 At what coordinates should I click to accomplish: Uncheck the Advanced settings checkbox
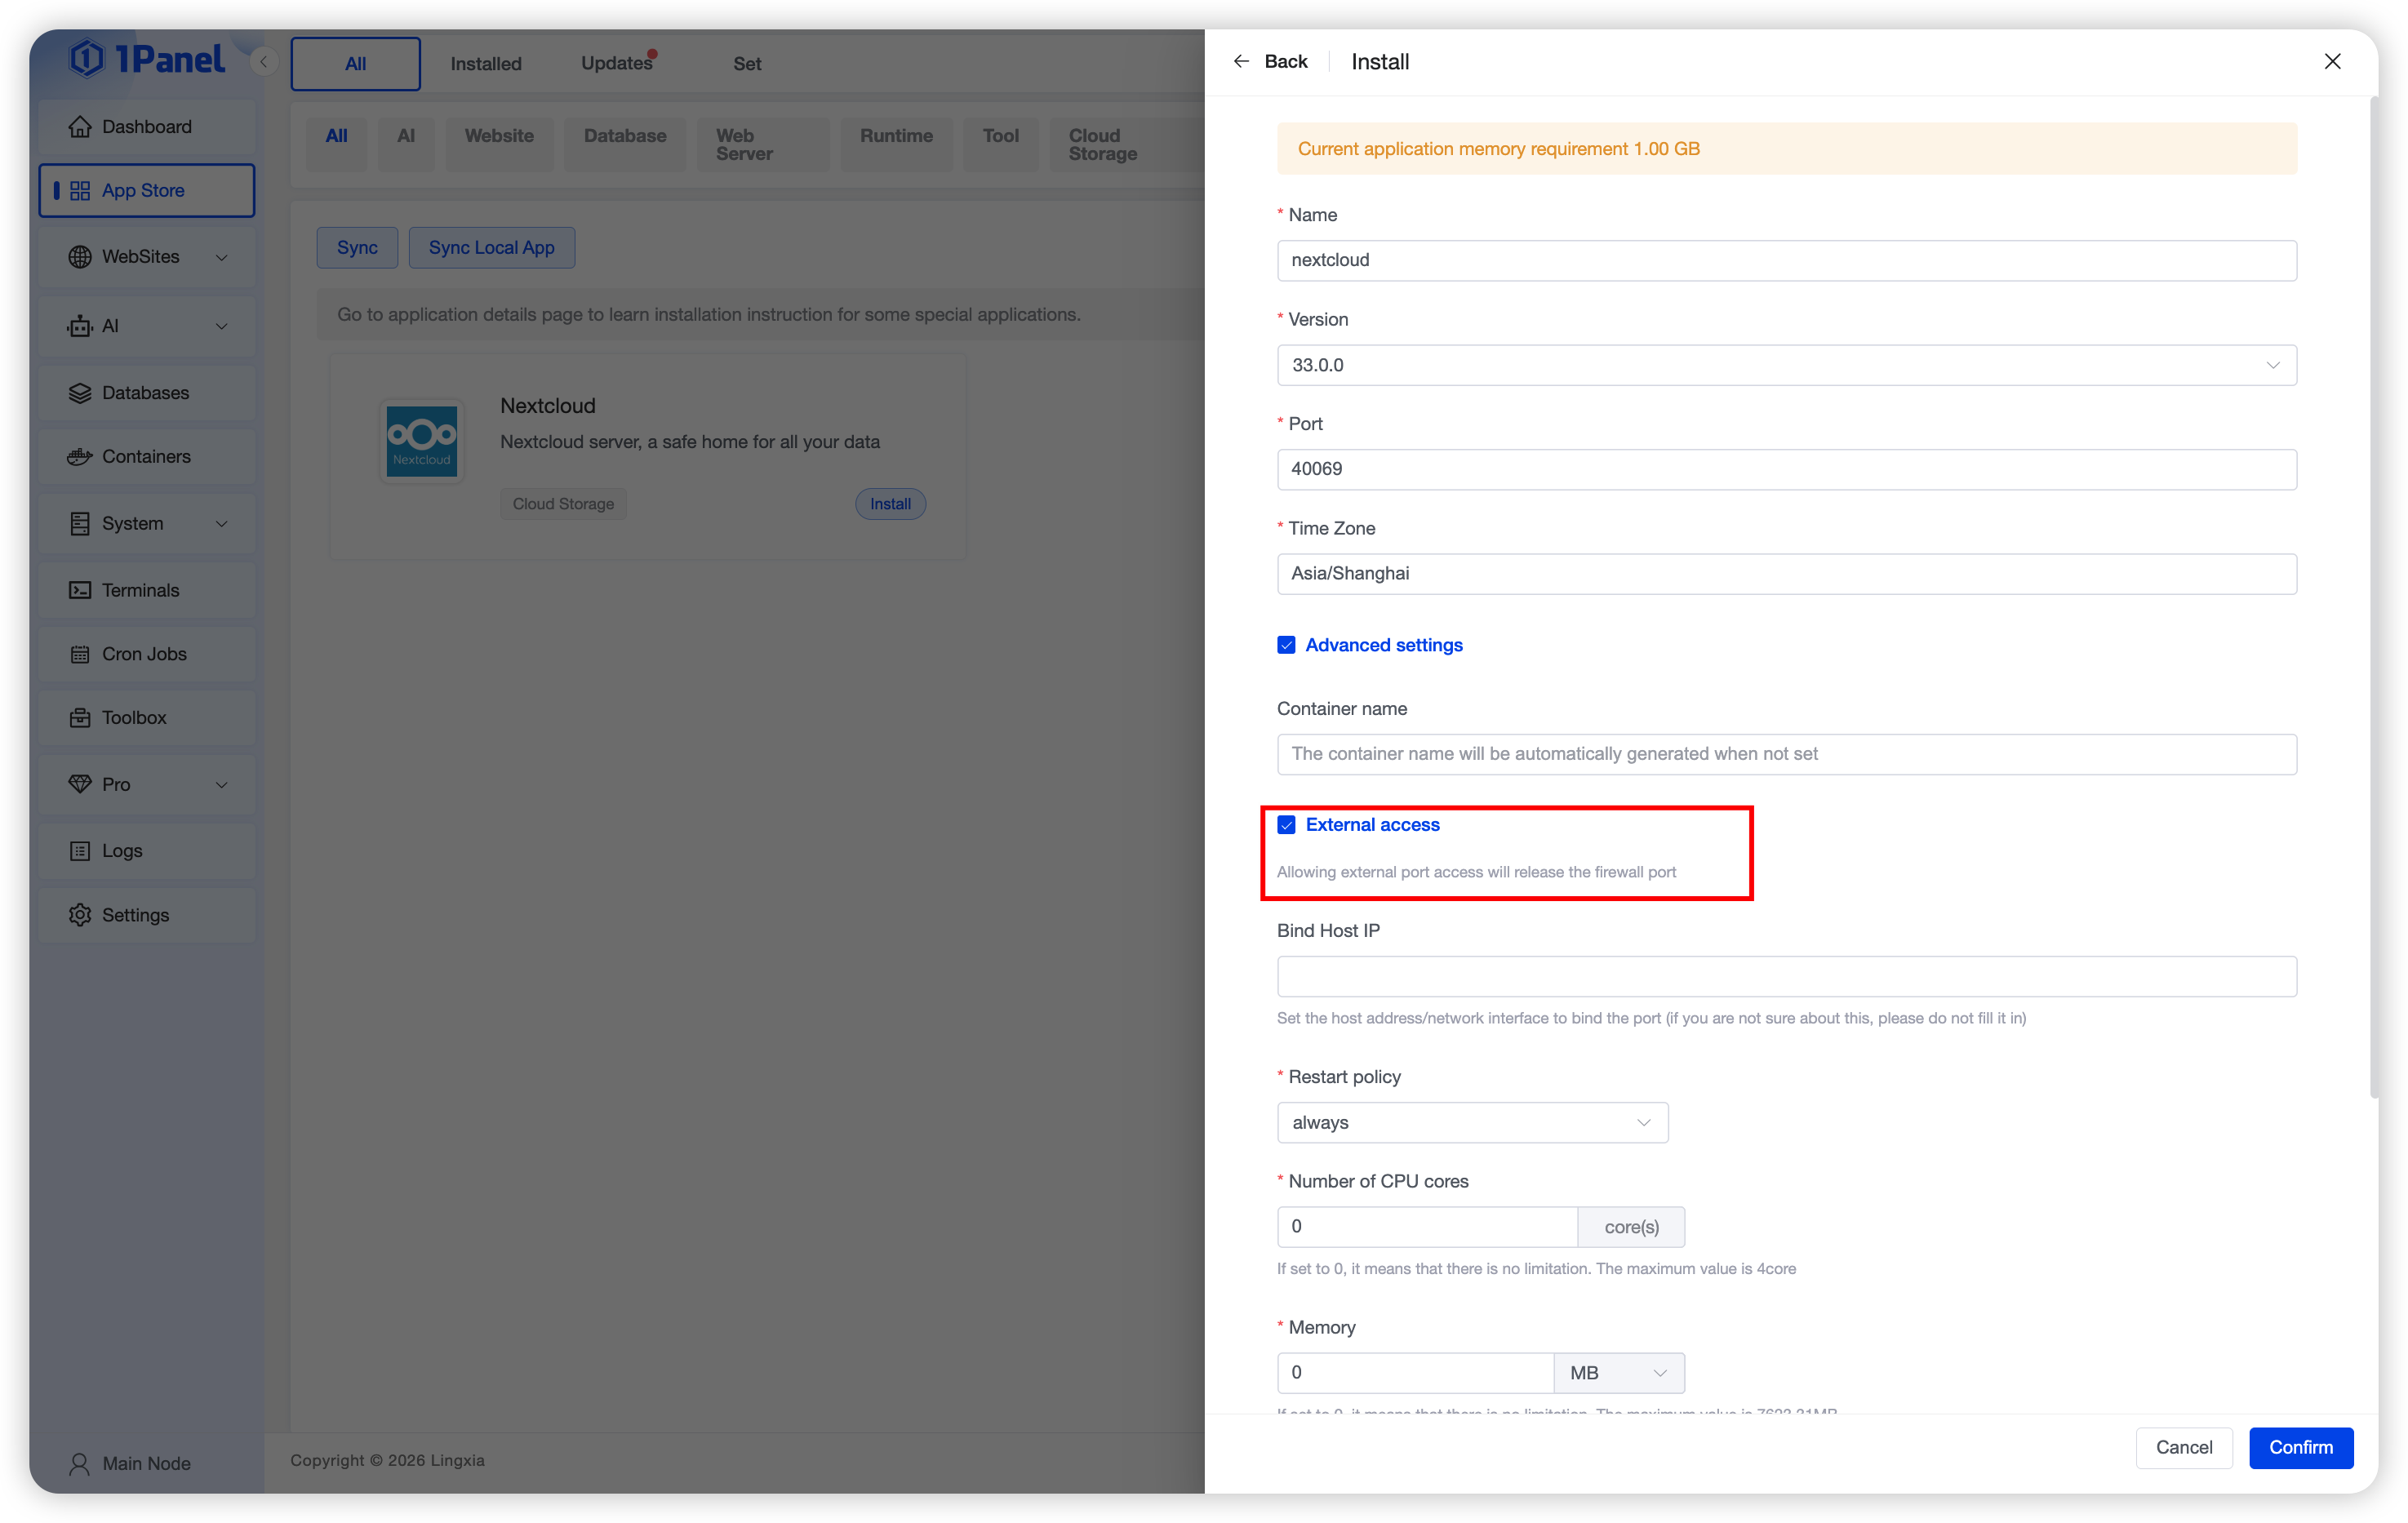coord(1286,645)
